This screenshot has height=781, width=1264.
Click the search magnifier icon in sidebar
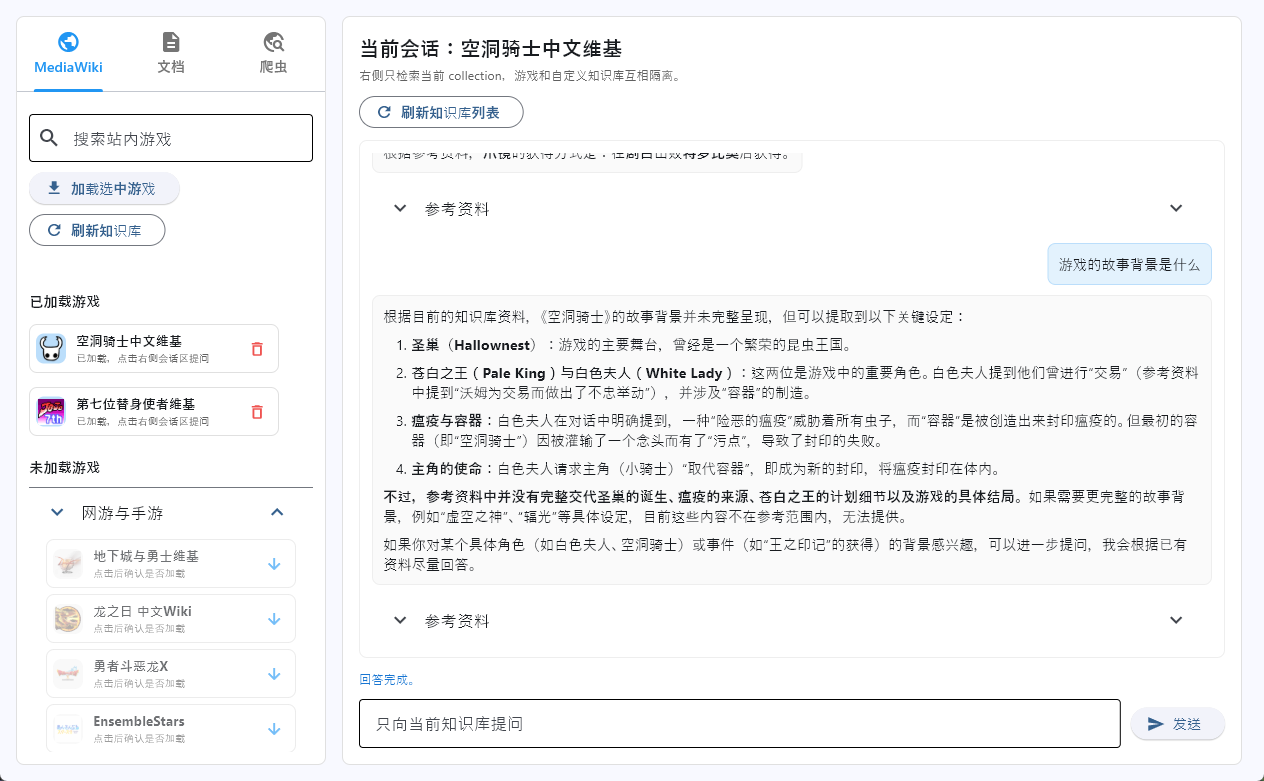(x=49, y=138)
